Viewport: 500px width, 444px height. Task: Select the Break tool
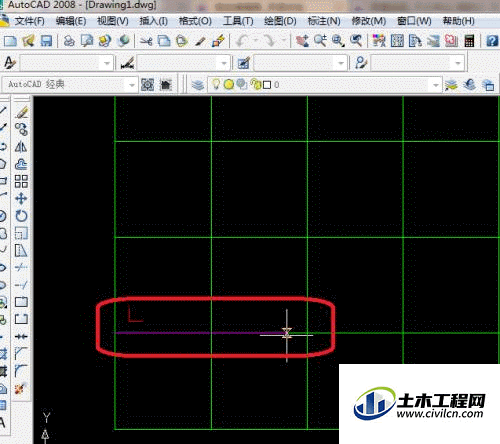tap(21, 319)
